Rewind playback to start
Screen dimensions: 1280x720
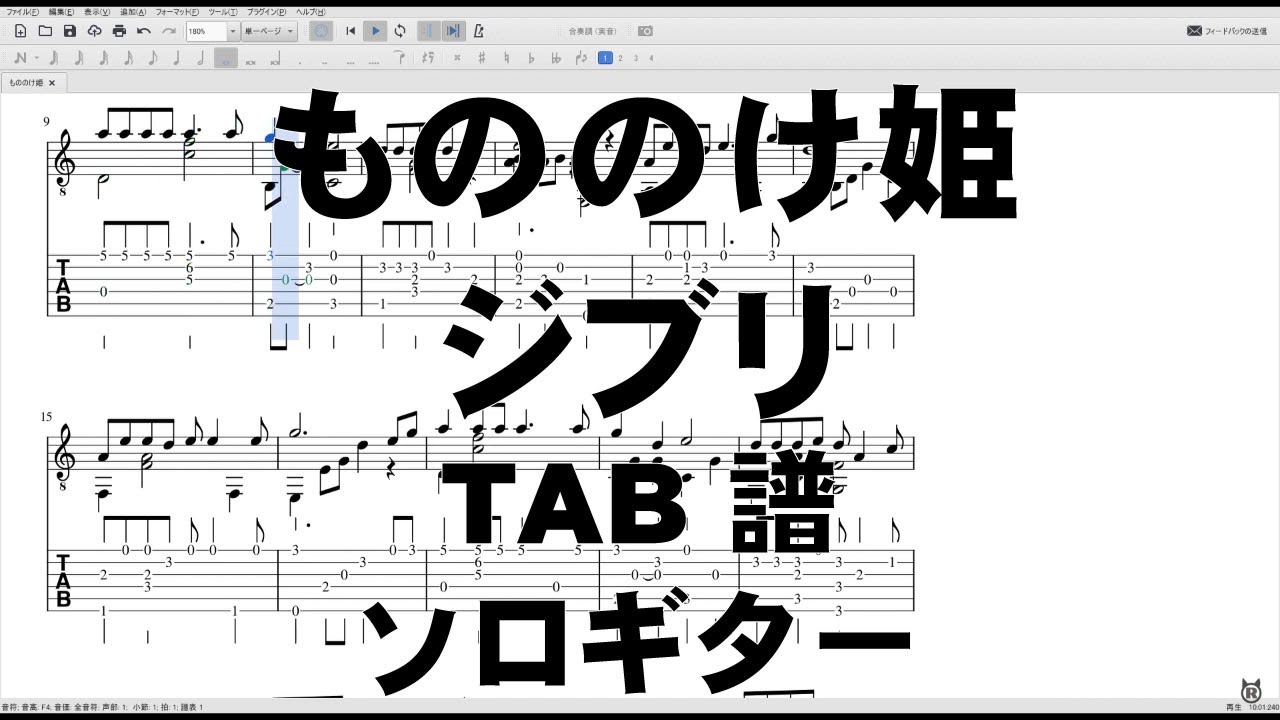tap(350, 31)
